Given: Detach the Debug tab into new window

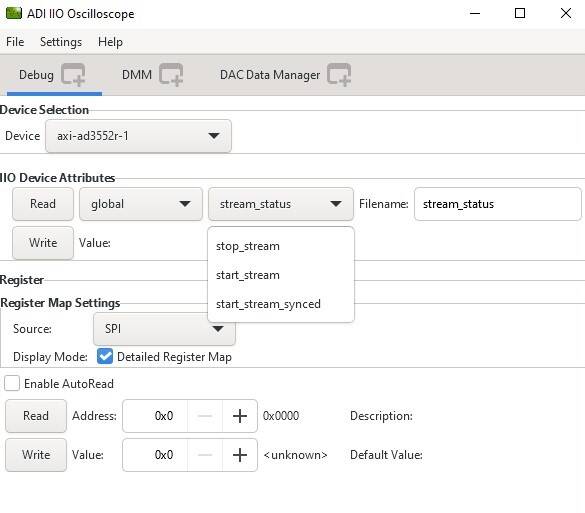Looking at the screenshot, I should (x=73, y=75).
